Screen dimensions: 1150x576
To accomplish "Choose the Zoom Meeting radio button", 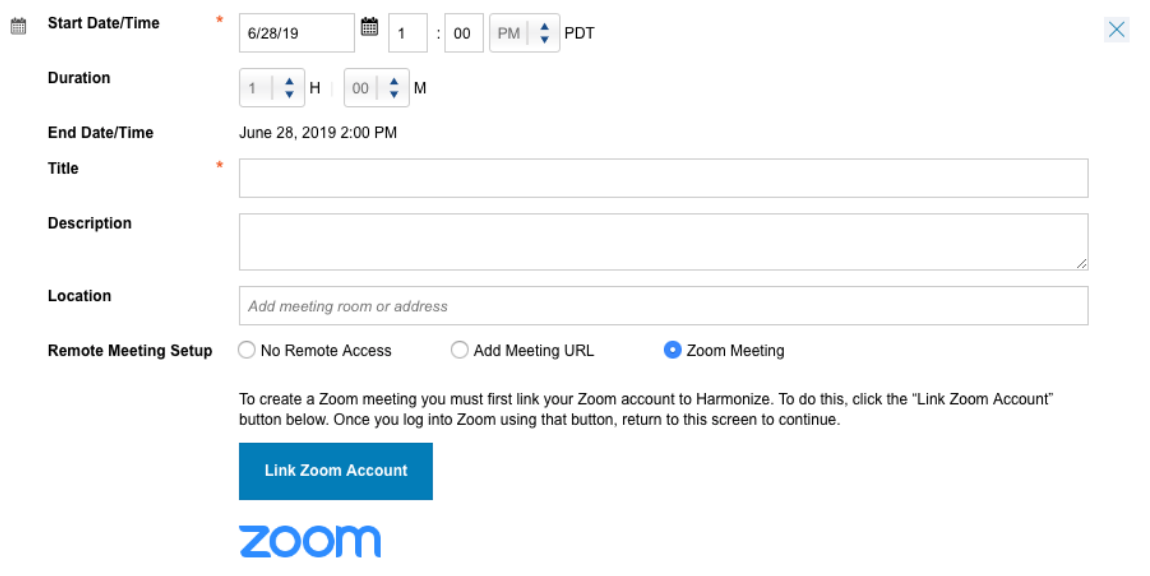I will (x=673, y=351).
